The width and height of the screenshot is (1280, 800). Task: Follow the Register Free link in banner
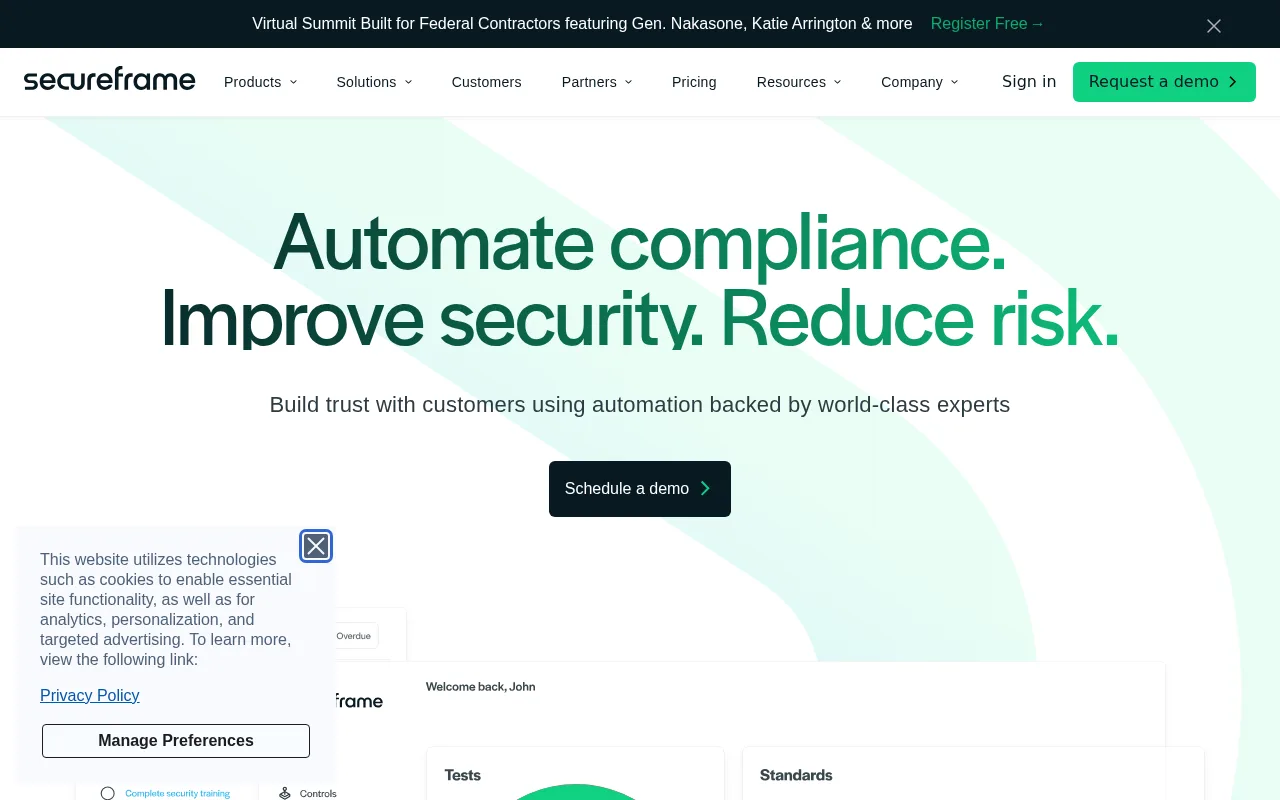[987, 23]
